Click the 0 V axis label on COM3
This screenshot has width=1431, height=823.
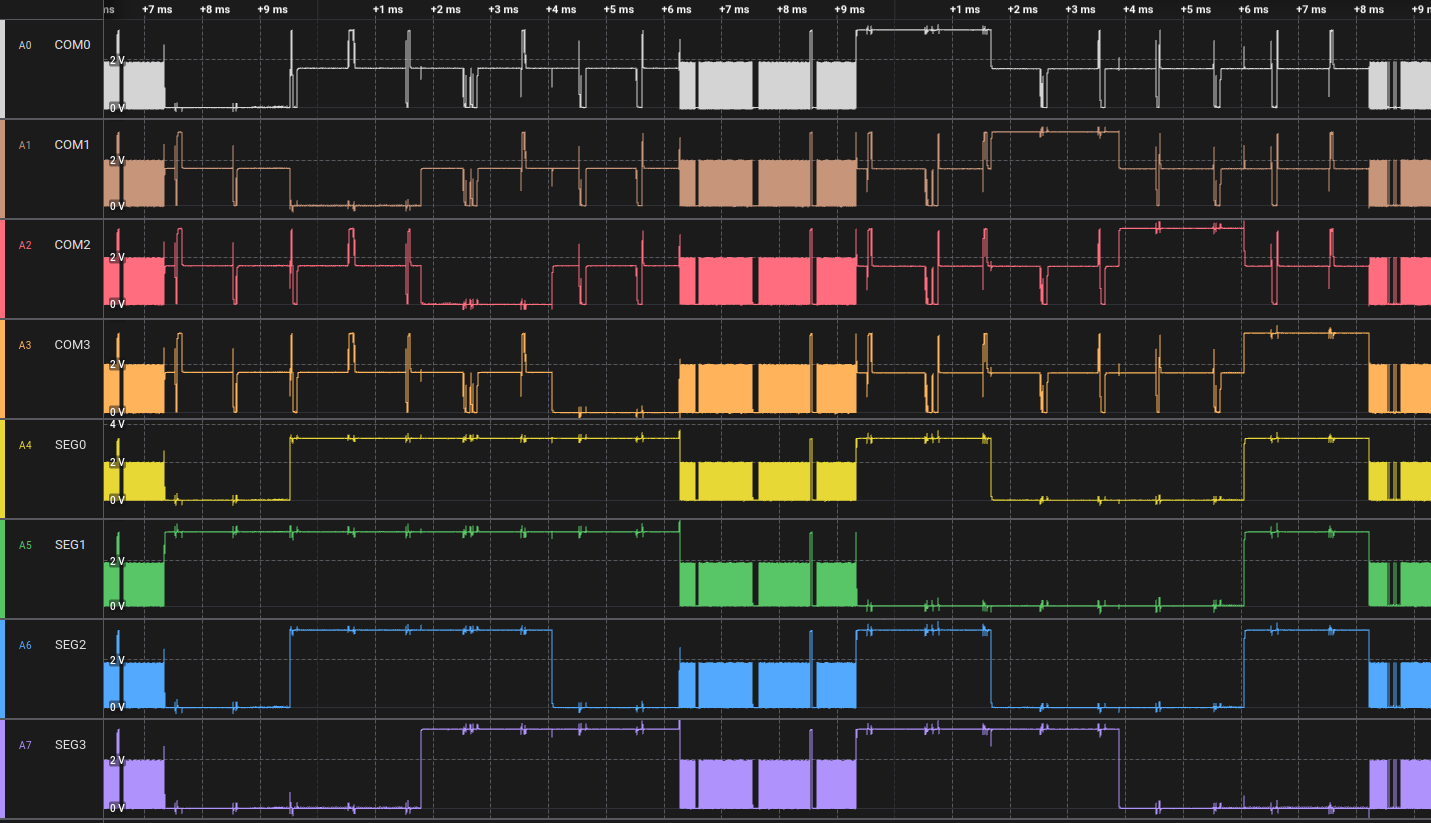[116, 411]
